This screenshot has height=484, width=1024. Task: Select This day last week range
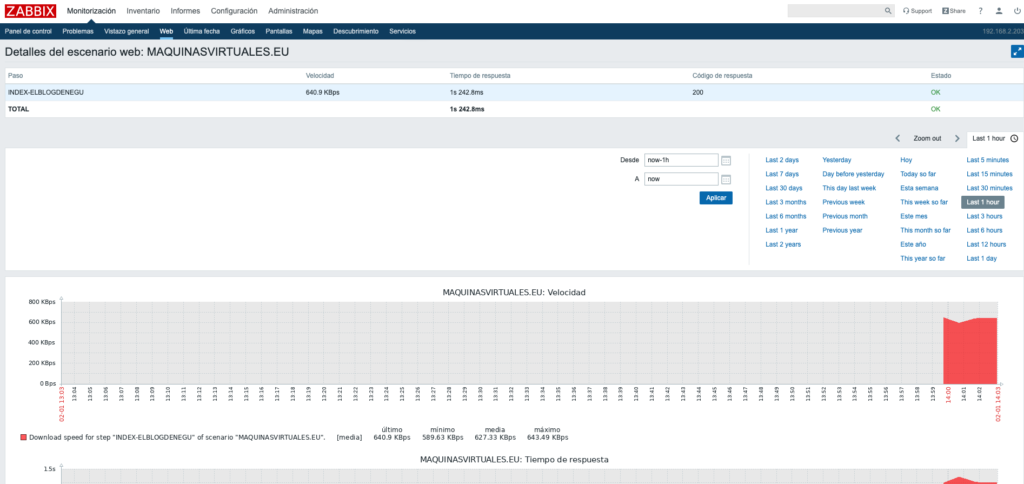pyautogui.click(x=849, y=188)
